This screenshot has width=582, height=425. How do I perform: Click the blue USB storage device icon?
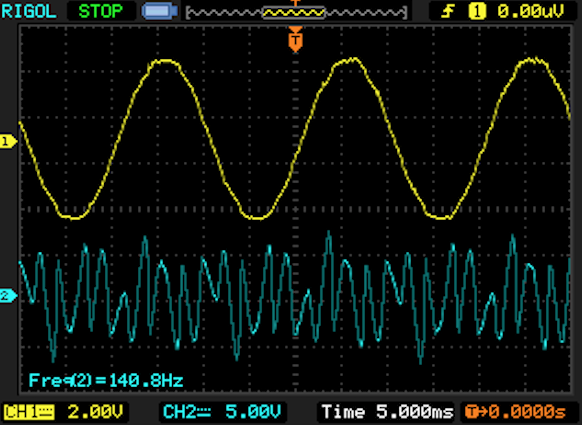tap(160, 11)
